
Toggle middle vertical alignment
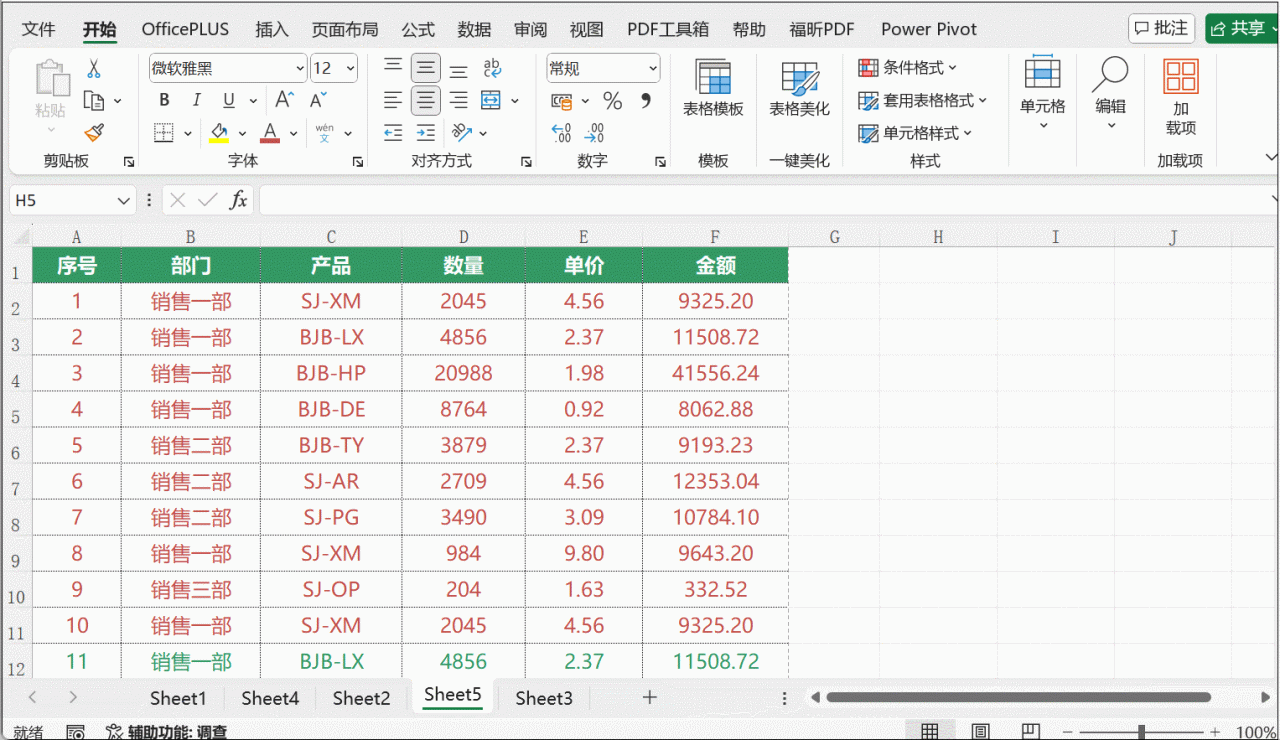click(426, 69)
